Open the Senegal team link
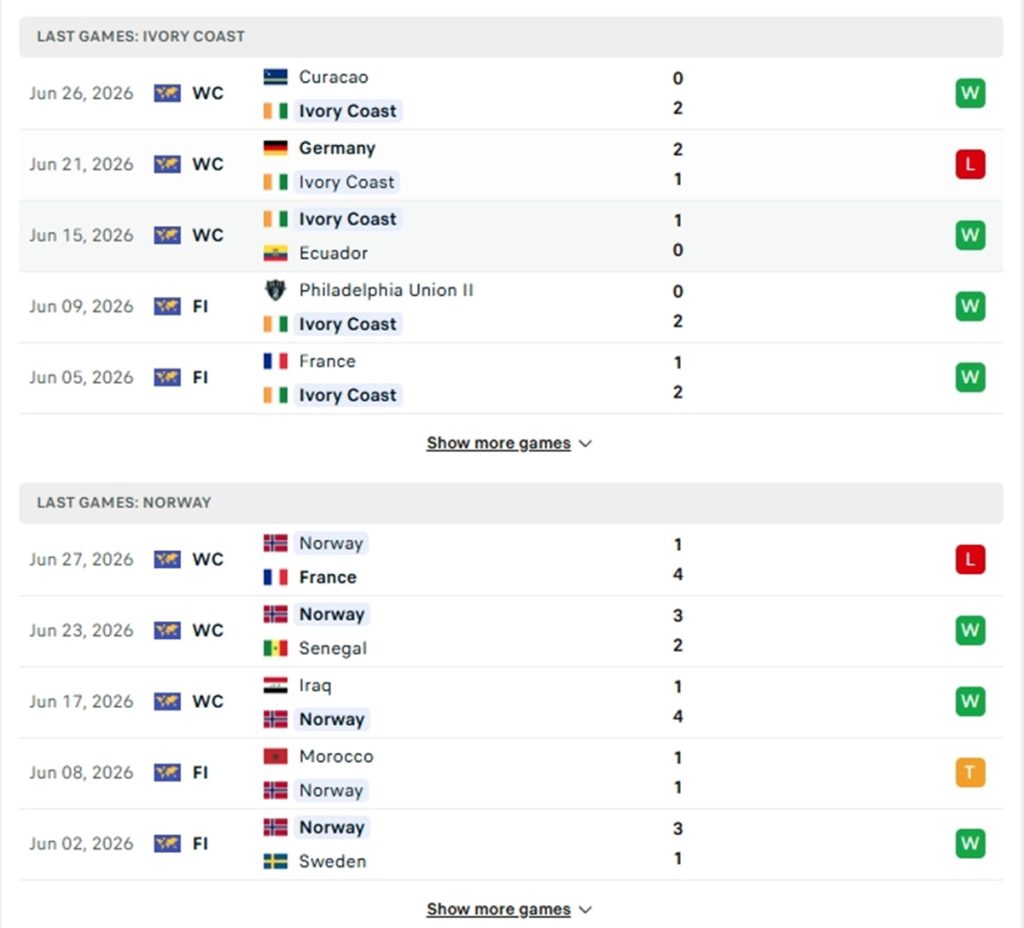Screen dimensions: 1024x928 click(x=332, y=648)
